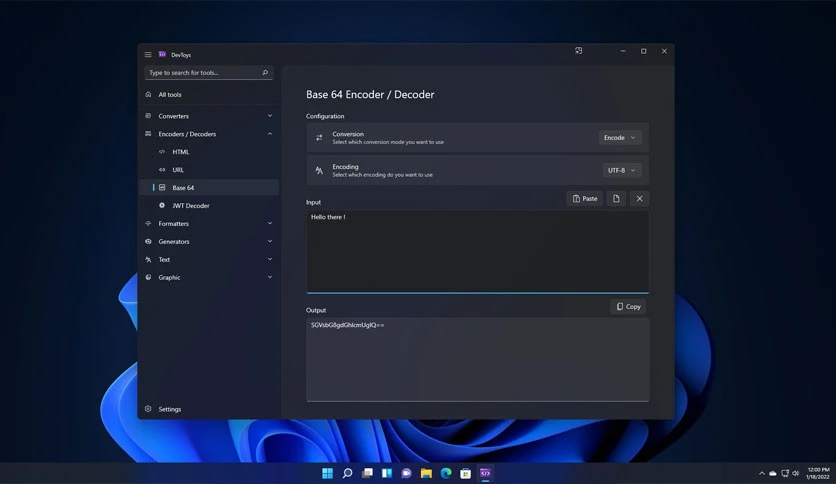Click the Text category icon
The width and height of the screenshot is (836, 484).
point(148,260)
